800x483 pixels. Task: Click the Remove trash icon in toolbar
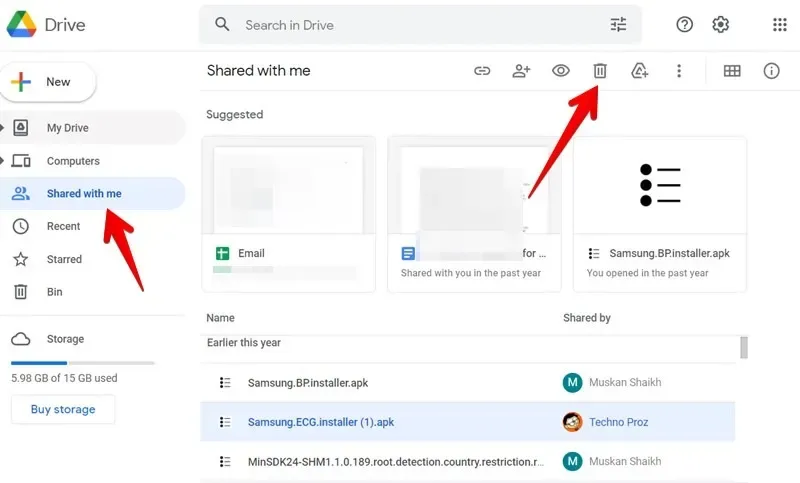coord(600,71)
